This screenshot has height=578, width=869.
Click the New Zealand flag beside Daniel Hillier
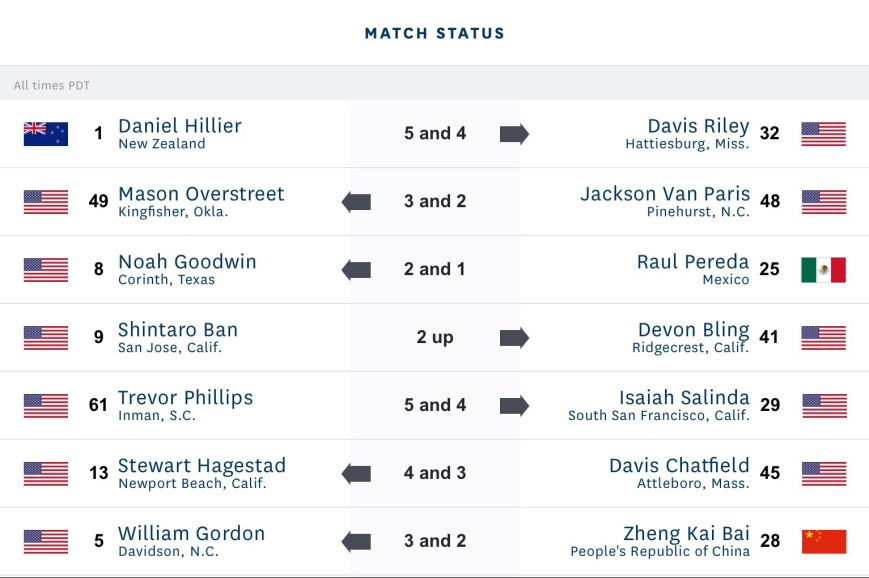(46, 134)
